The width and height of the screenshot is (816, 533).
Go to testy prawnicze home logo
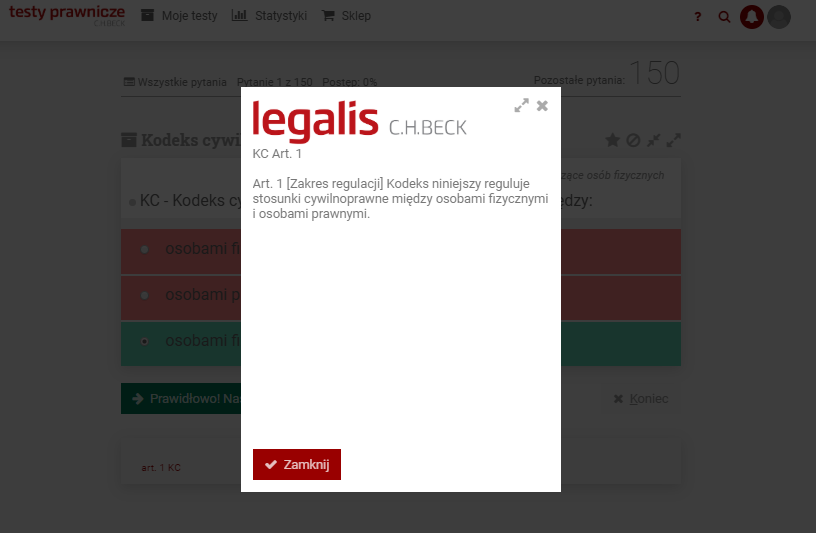point(67,15)
